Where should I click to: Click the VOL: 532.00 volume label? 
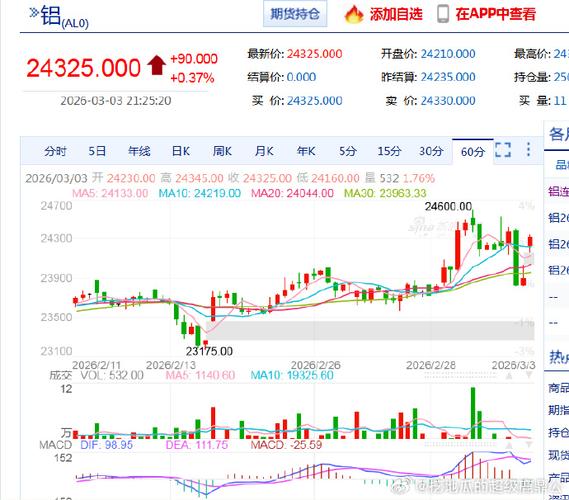(x=112, y=375)
